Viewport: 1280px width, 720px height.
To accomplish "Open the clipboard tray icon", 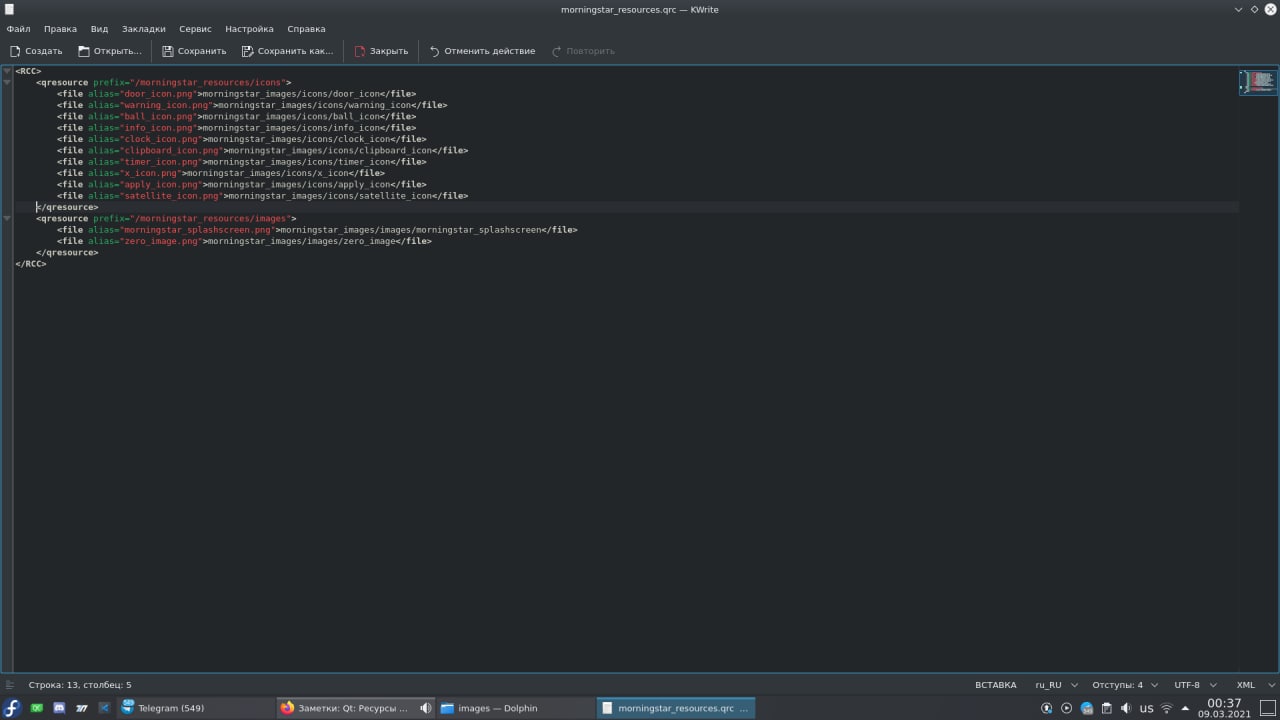I will [1106, 708].
